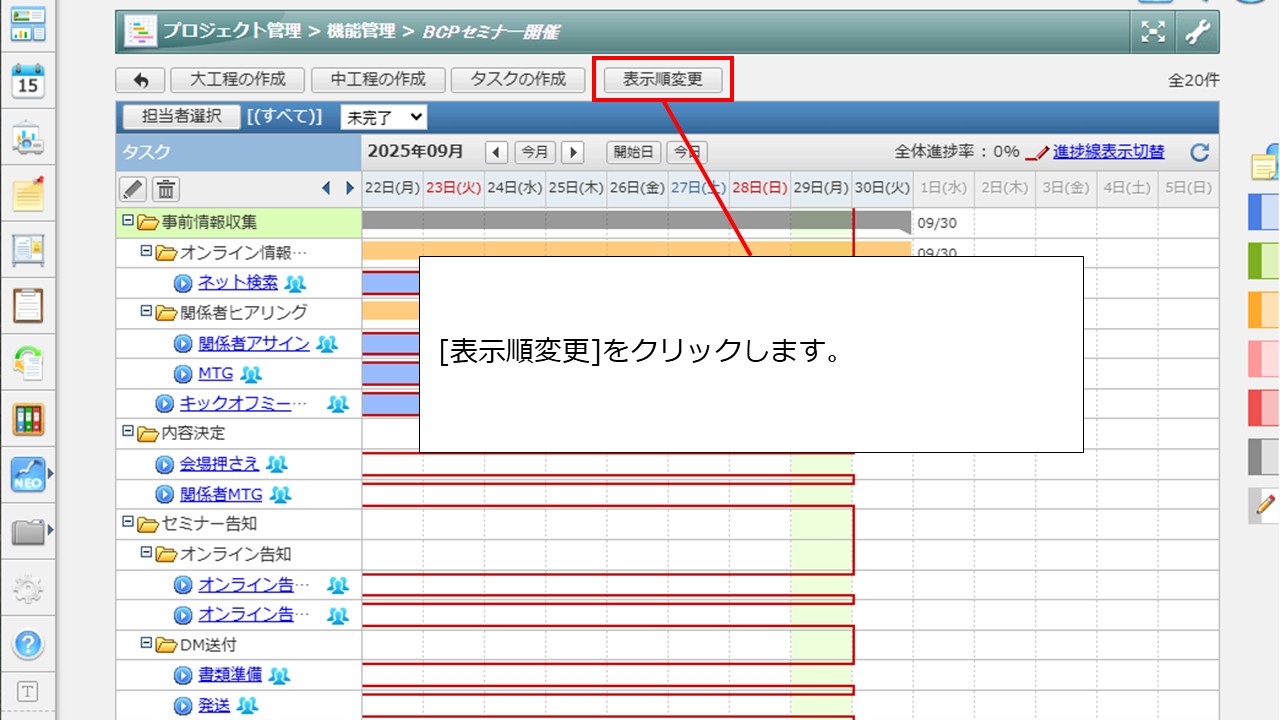Collapse the セミナー告知 folder
Viewport: 1280px width, 720px height.
[x=127, y=523]
